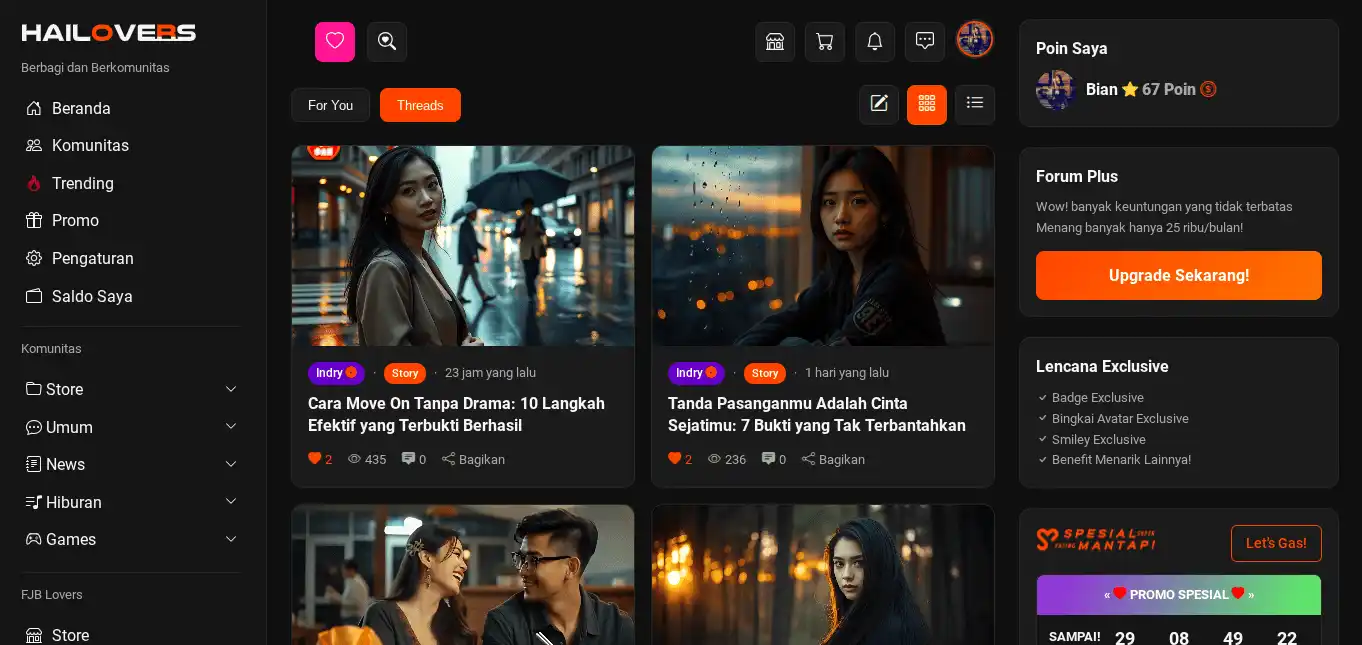Screen dimensions: 1362x645
Task: Open Saldo Saya from the sidebar
Action: point(92,296)
